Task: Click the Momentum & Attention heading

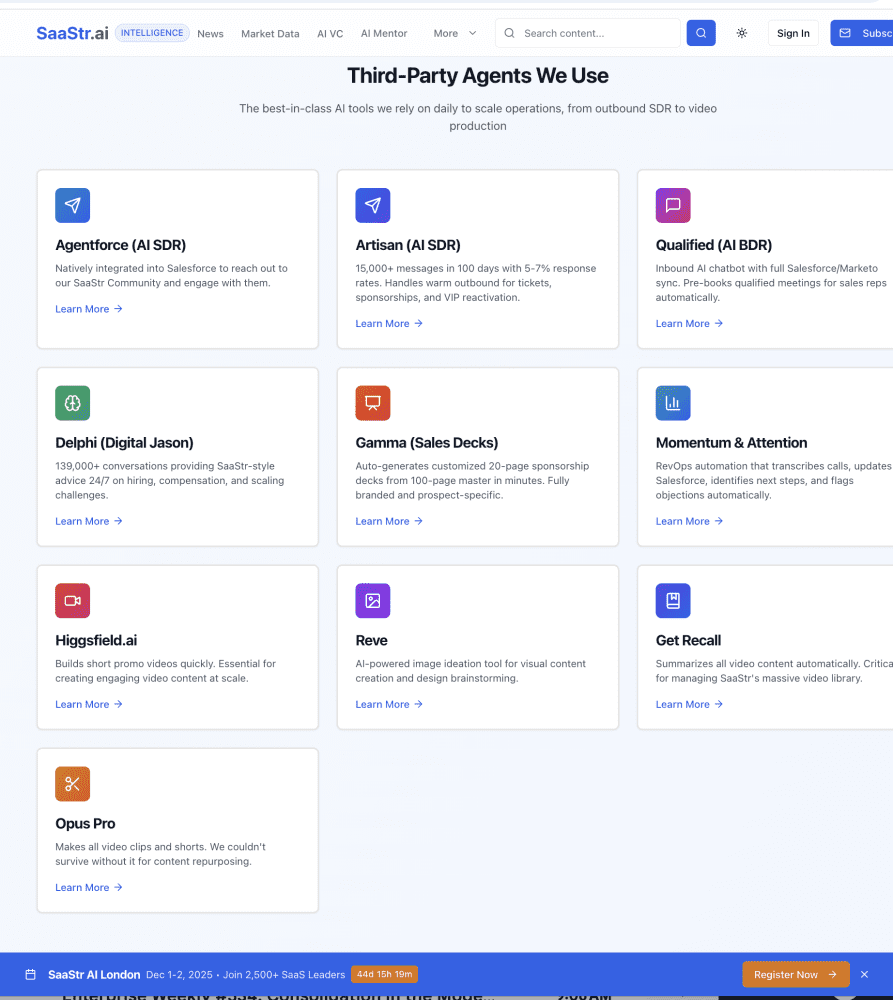Action: coord(732,443)
